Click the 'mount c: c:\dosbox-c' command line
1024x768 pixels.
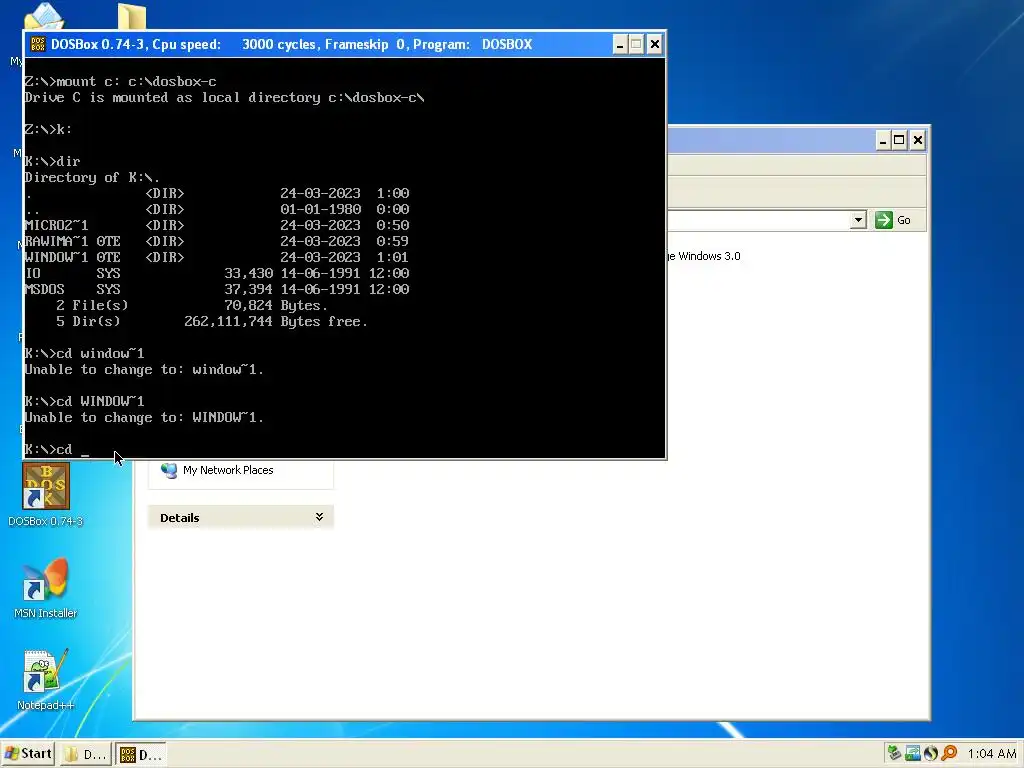click(x=120, y=82)
